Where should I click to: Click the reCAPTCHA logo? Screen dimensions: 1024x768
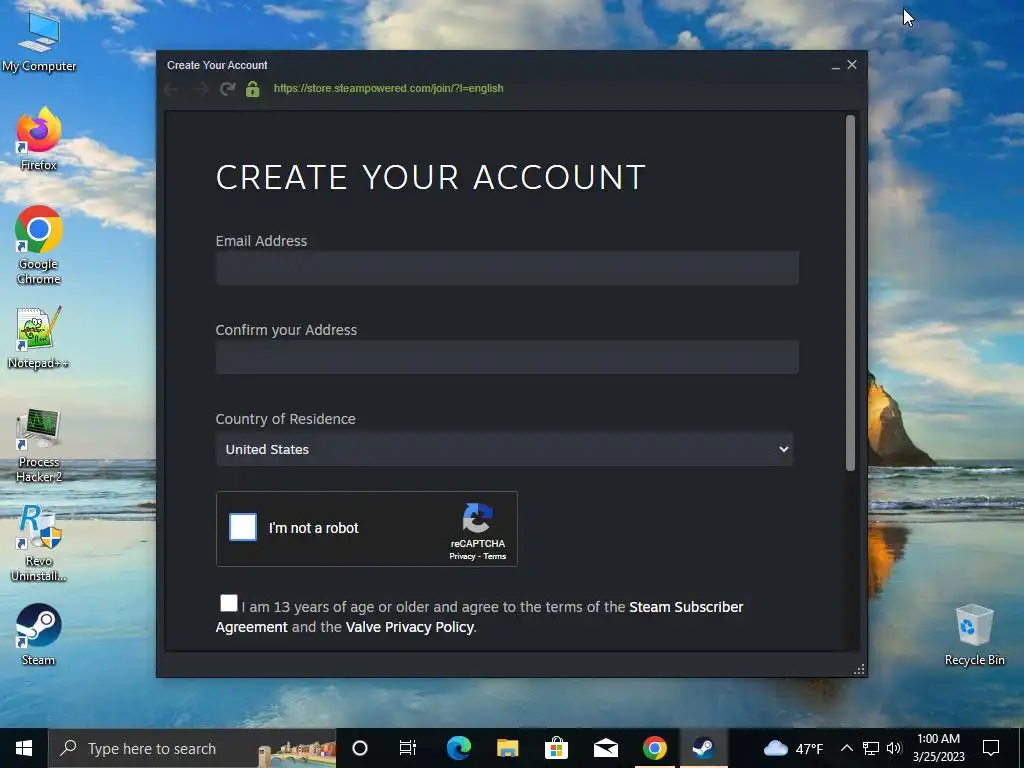click(x=477, y=519)
